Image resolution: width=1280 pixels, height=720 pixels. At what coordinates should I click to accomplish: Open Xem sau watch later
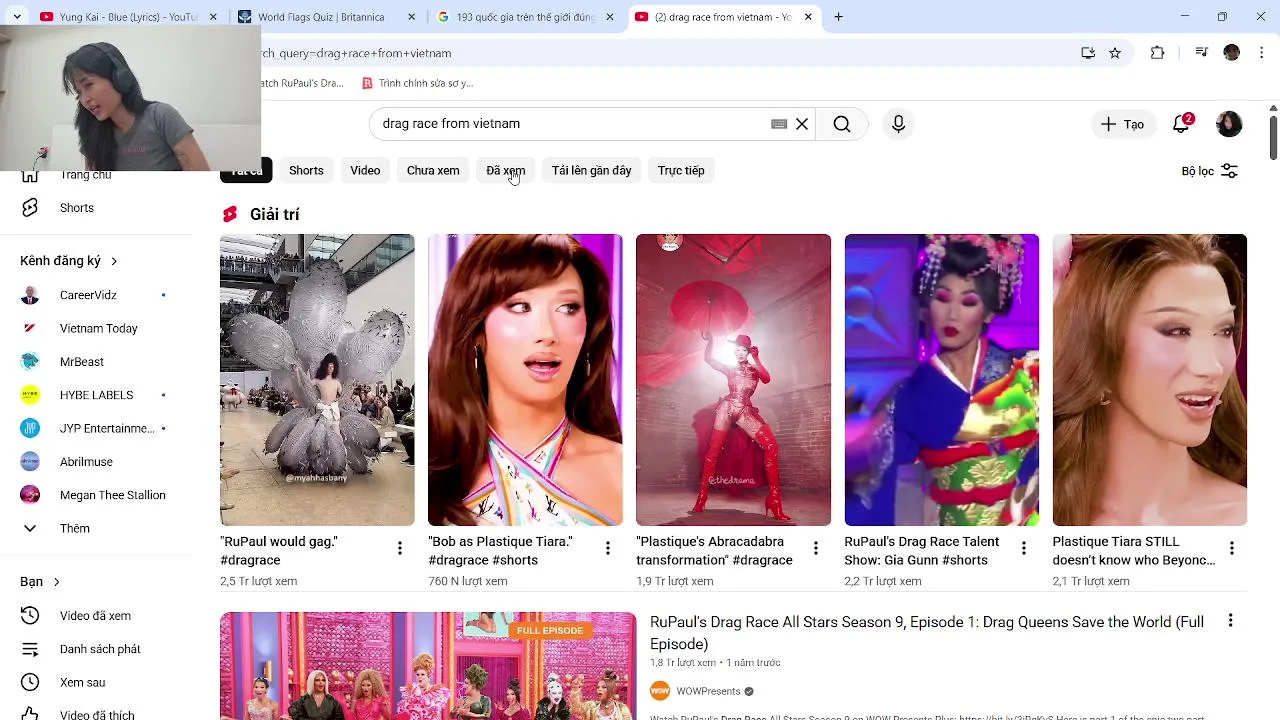coord(82,682)
